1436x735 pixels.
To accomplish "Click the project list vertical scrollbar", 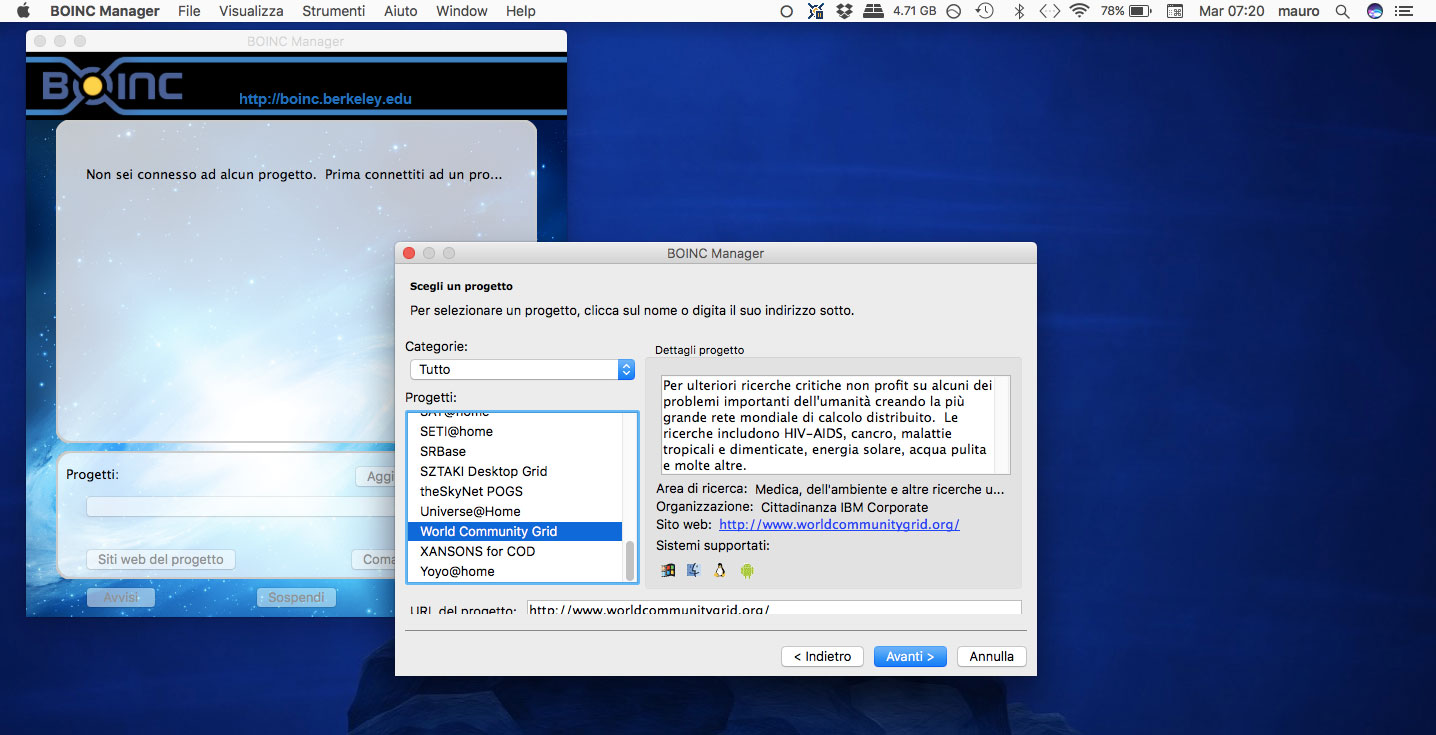I will [x=630, y=560].
